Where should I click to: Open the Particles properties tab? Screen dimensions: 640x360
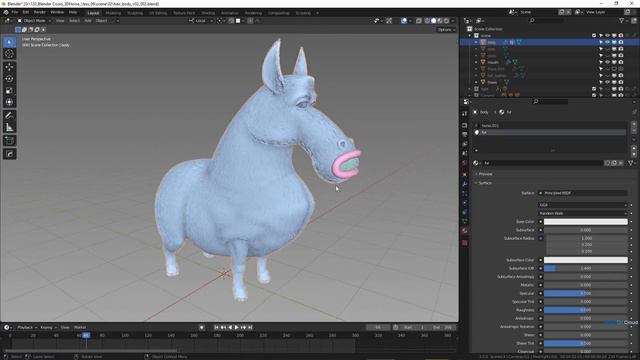coord(464,193)
